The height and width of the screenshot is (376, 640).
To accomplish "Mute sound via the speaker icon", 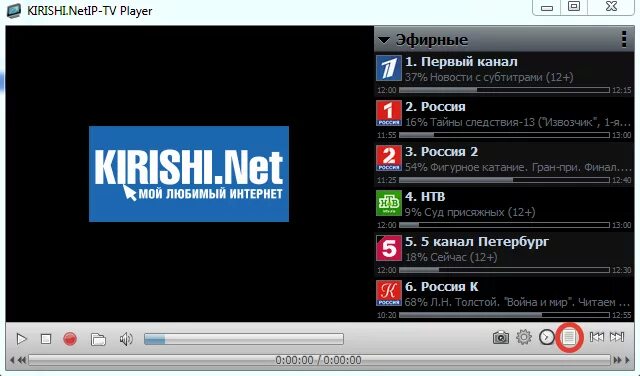I will [126, 339].
